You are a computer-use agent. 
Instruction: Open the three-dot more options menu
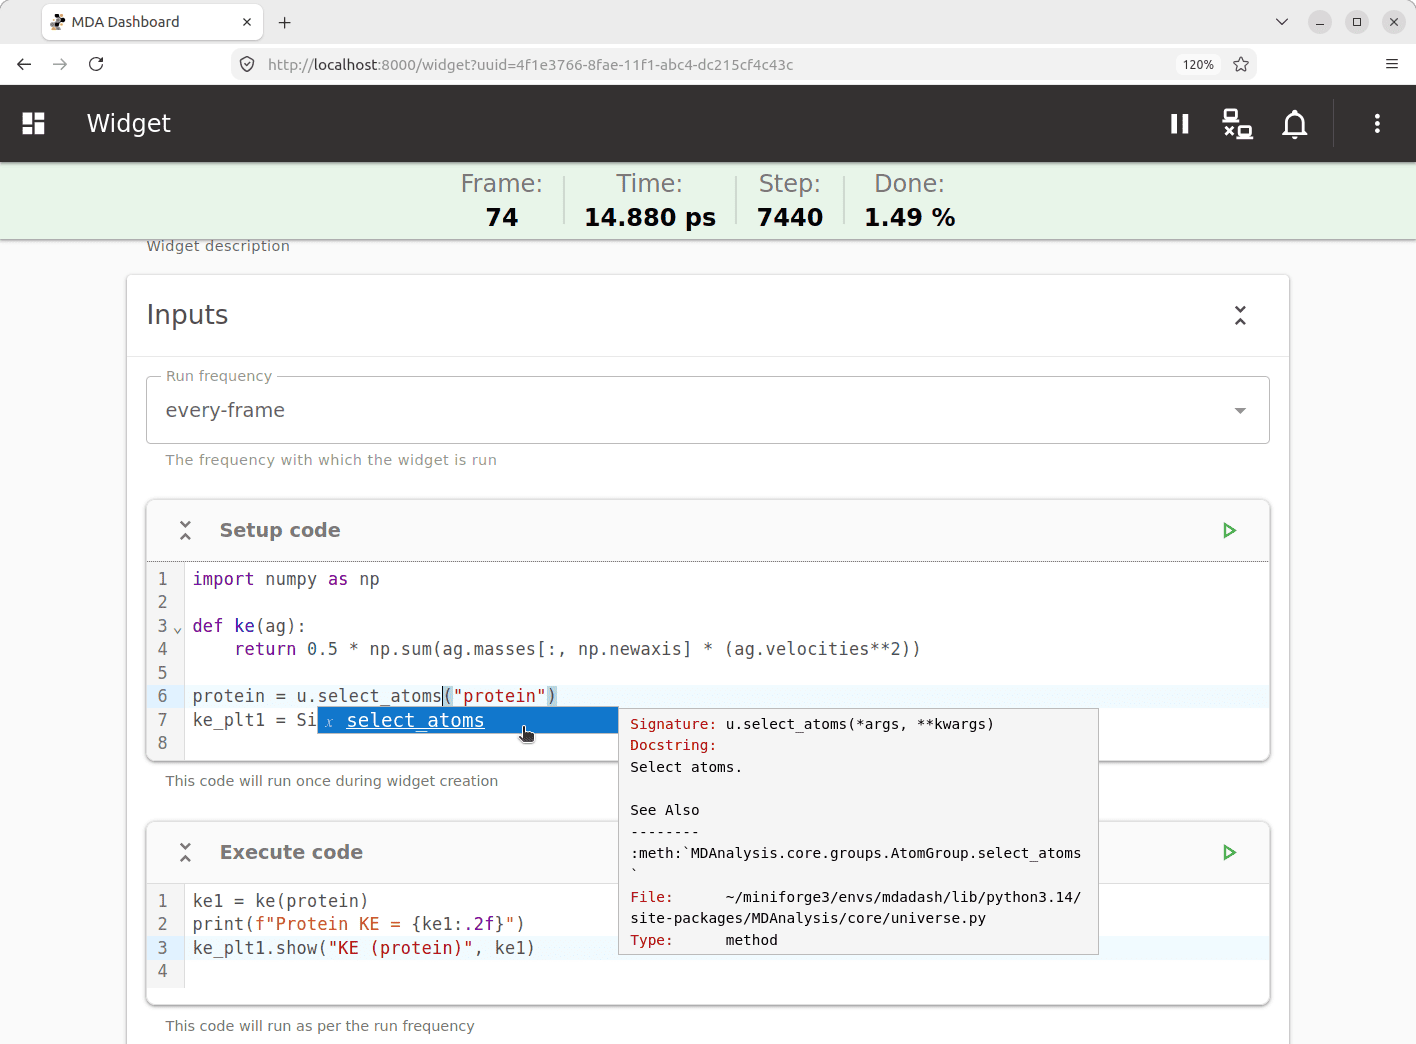click(x=1377, y=123)
